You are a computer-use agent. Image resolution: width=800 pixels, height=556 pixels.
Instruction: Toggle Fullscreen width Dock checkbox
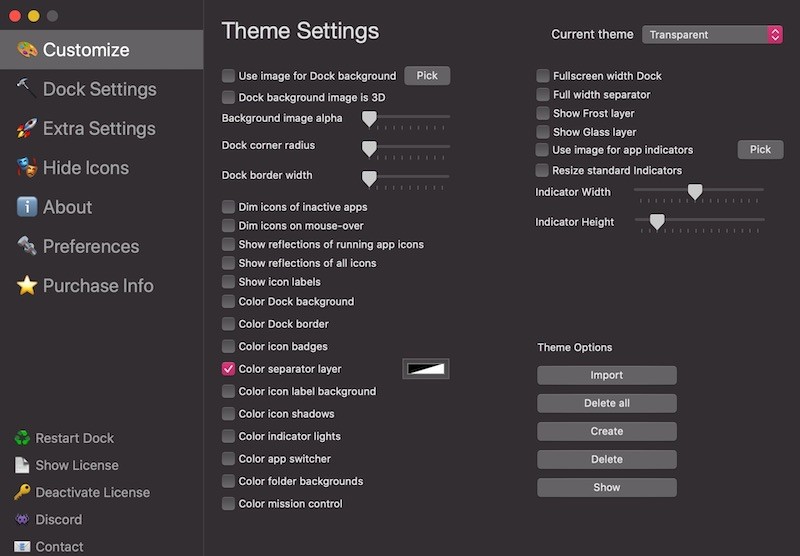[543, 76]
